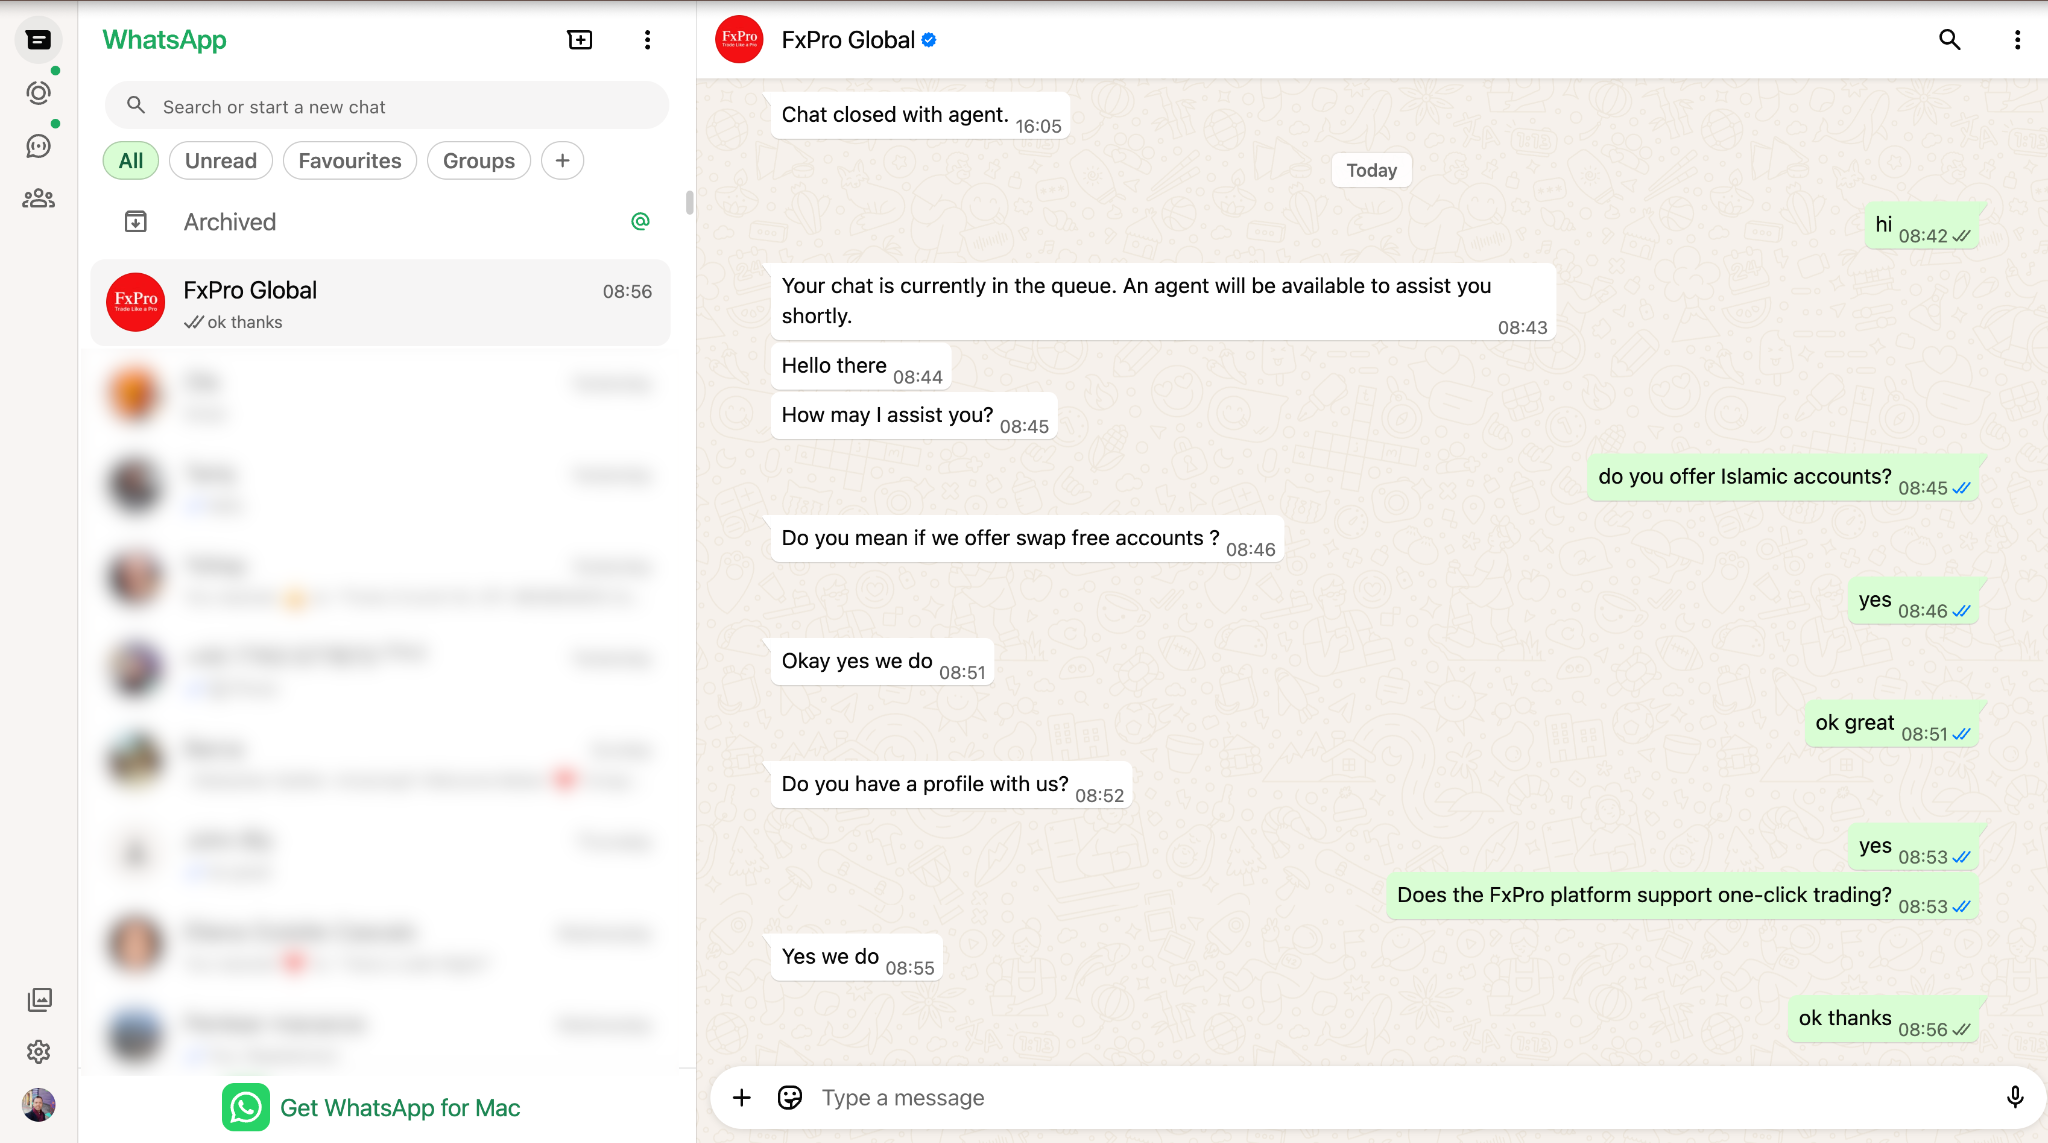Click the WhatsApp logo in Mac banner
The image size is (2048, 1143).
[245, 1107]
